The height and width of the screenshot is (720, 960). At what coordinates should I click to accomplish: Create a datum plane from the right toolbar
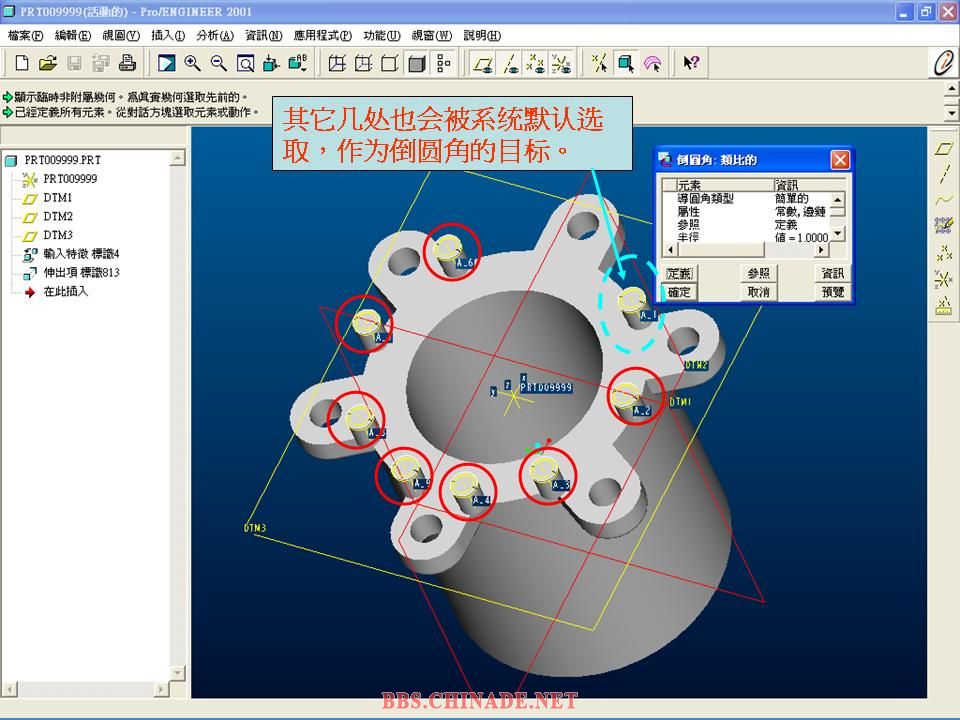pos(943,149)
